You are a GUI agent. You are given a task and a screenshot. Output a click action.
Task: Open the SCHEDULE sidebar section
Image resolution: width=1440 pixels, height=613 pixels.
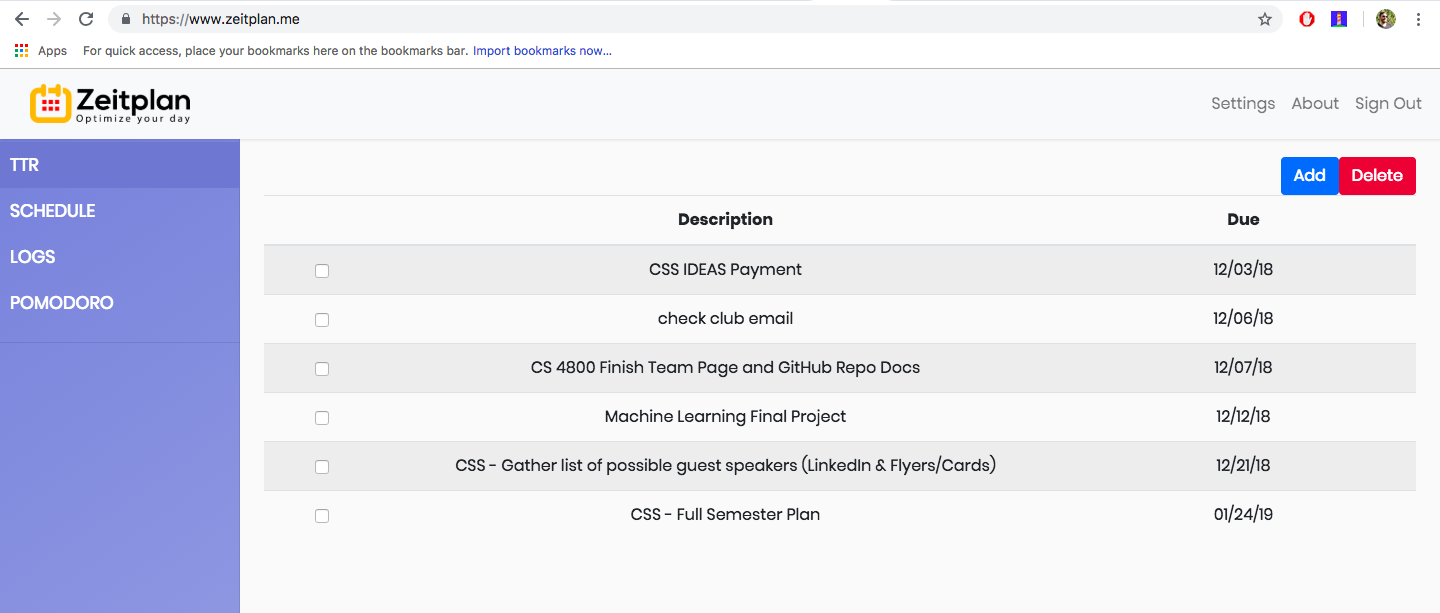[120, 211]
